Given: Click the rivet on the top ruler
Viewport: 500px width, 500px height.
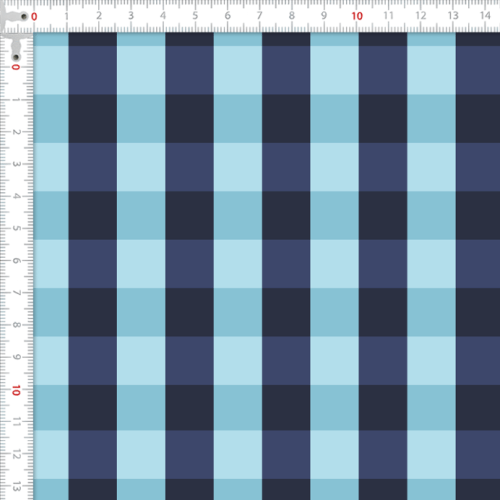Looking at the screenshot, I should point(24,16).
